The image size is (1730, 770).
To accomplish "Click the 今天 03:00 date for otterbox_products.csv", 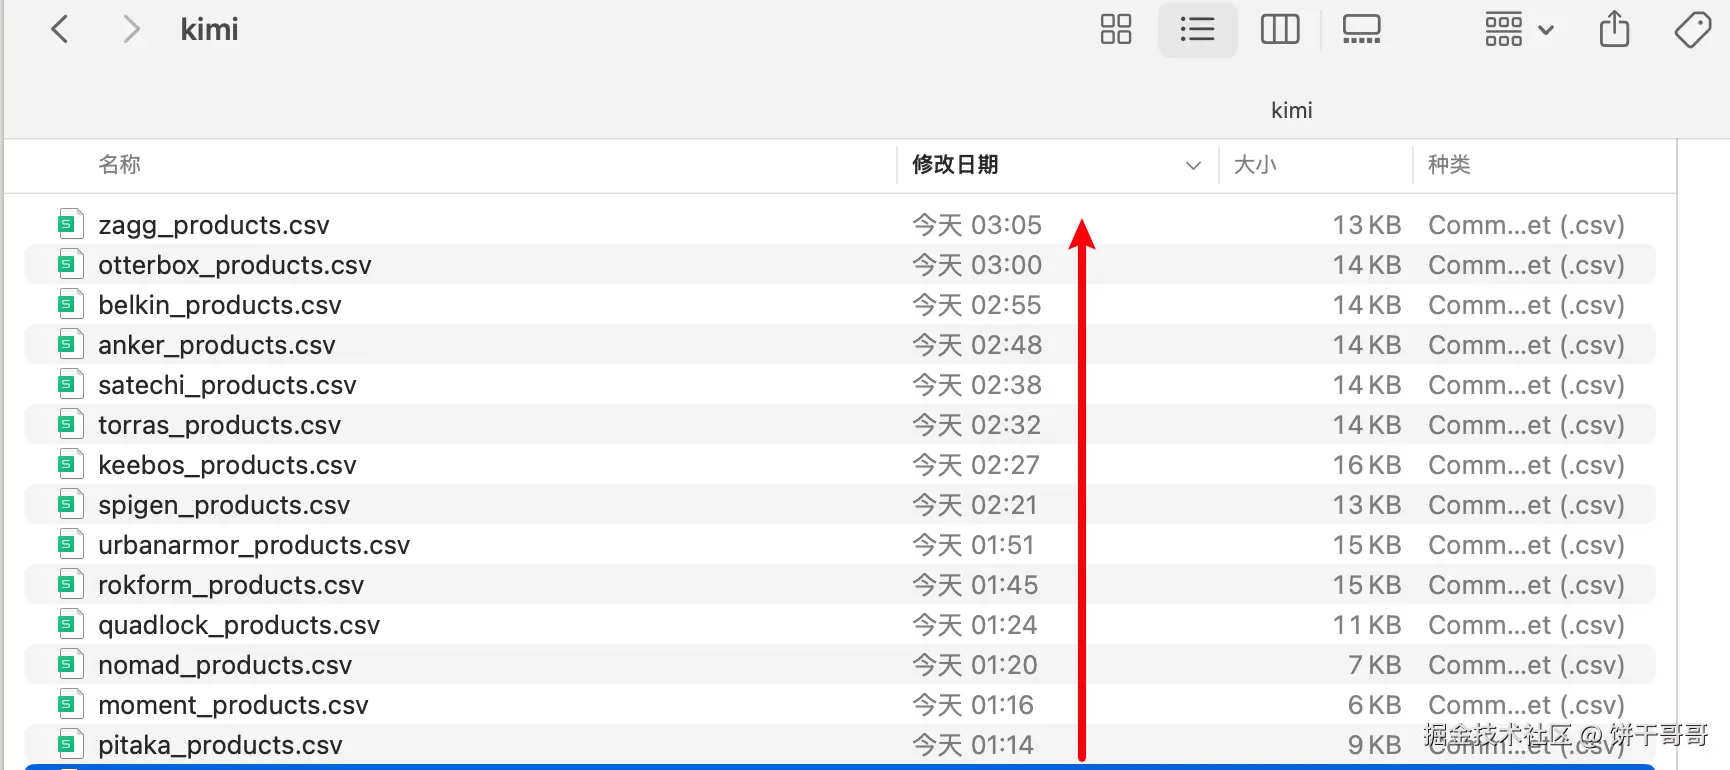I will (977, 265).
